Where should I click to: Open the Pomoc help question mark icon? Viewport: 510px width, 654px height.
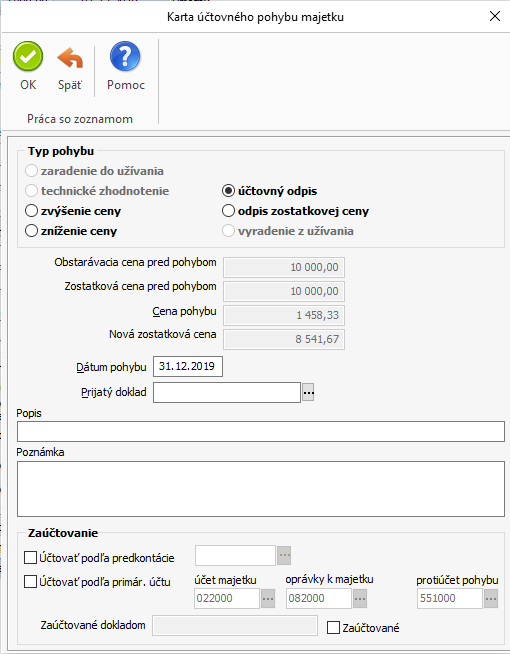[125, 56]
